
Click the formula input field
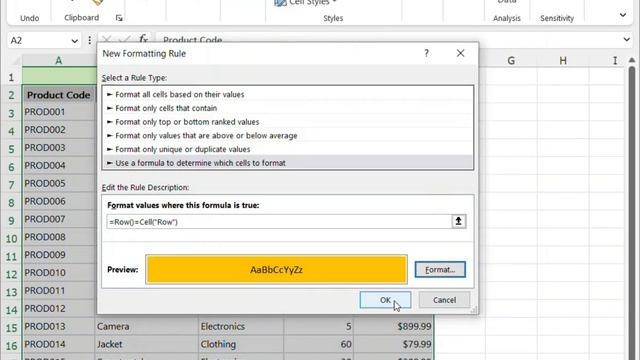pos(279,222)
